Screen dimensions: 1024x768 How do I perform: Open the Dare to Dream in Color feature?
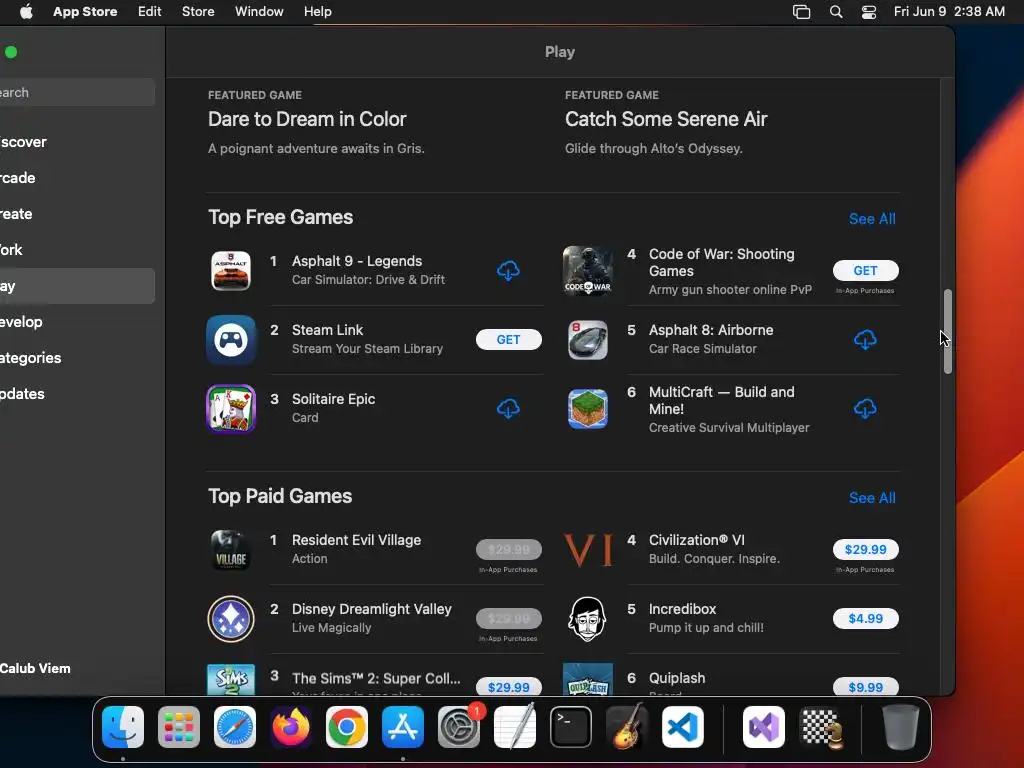307,119
